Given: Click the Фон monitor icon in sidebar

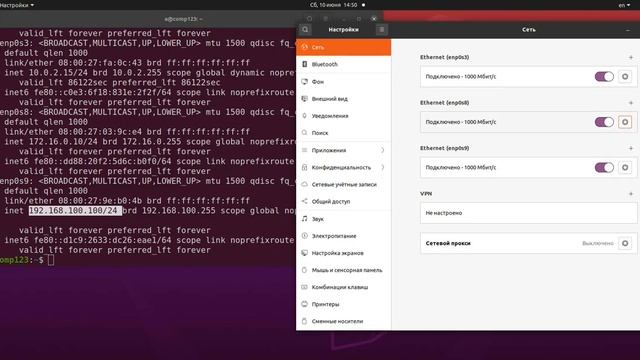Looking at the screenshot, I should click(x=304, y=82).
